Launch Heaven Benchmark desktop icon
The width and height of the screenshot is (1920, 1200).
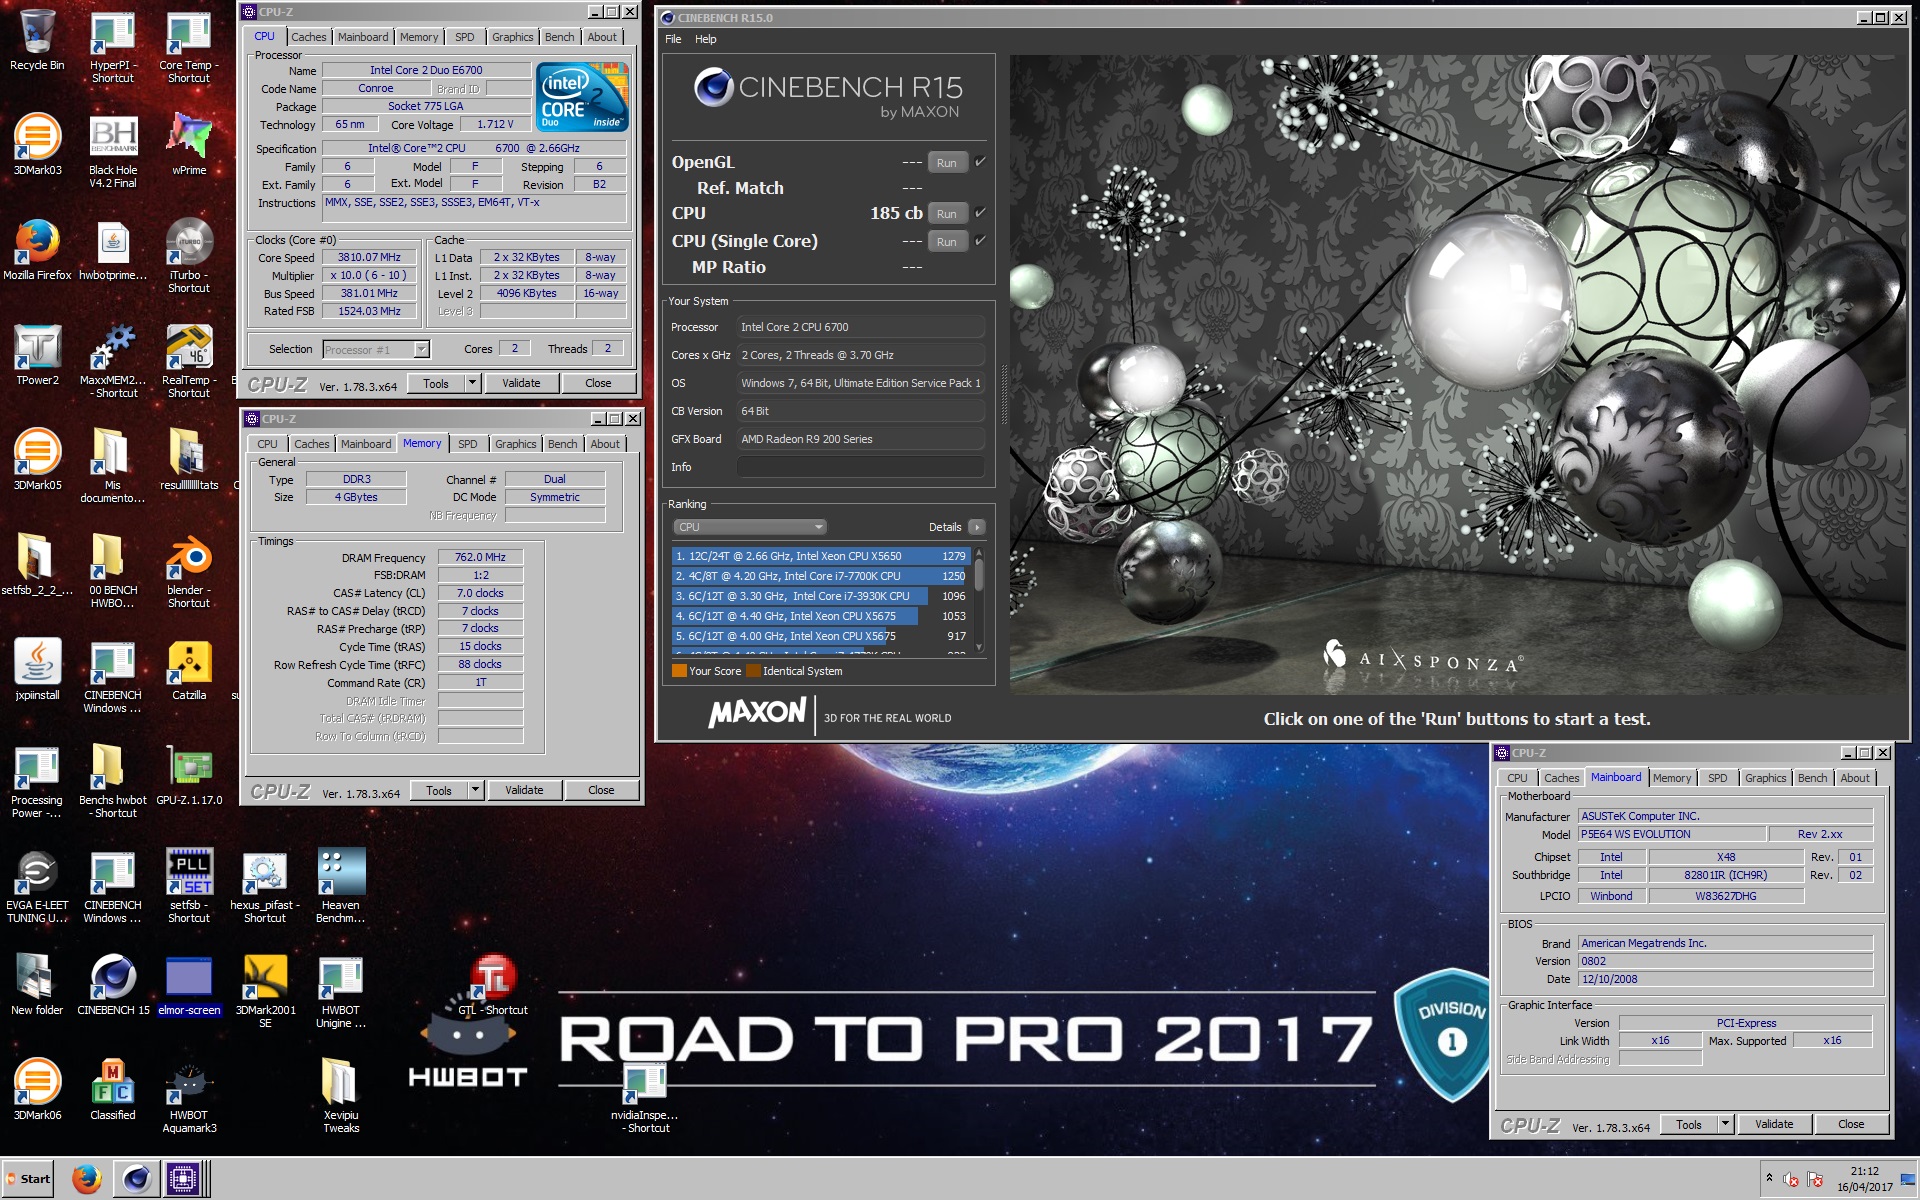[x=341, y=872]
